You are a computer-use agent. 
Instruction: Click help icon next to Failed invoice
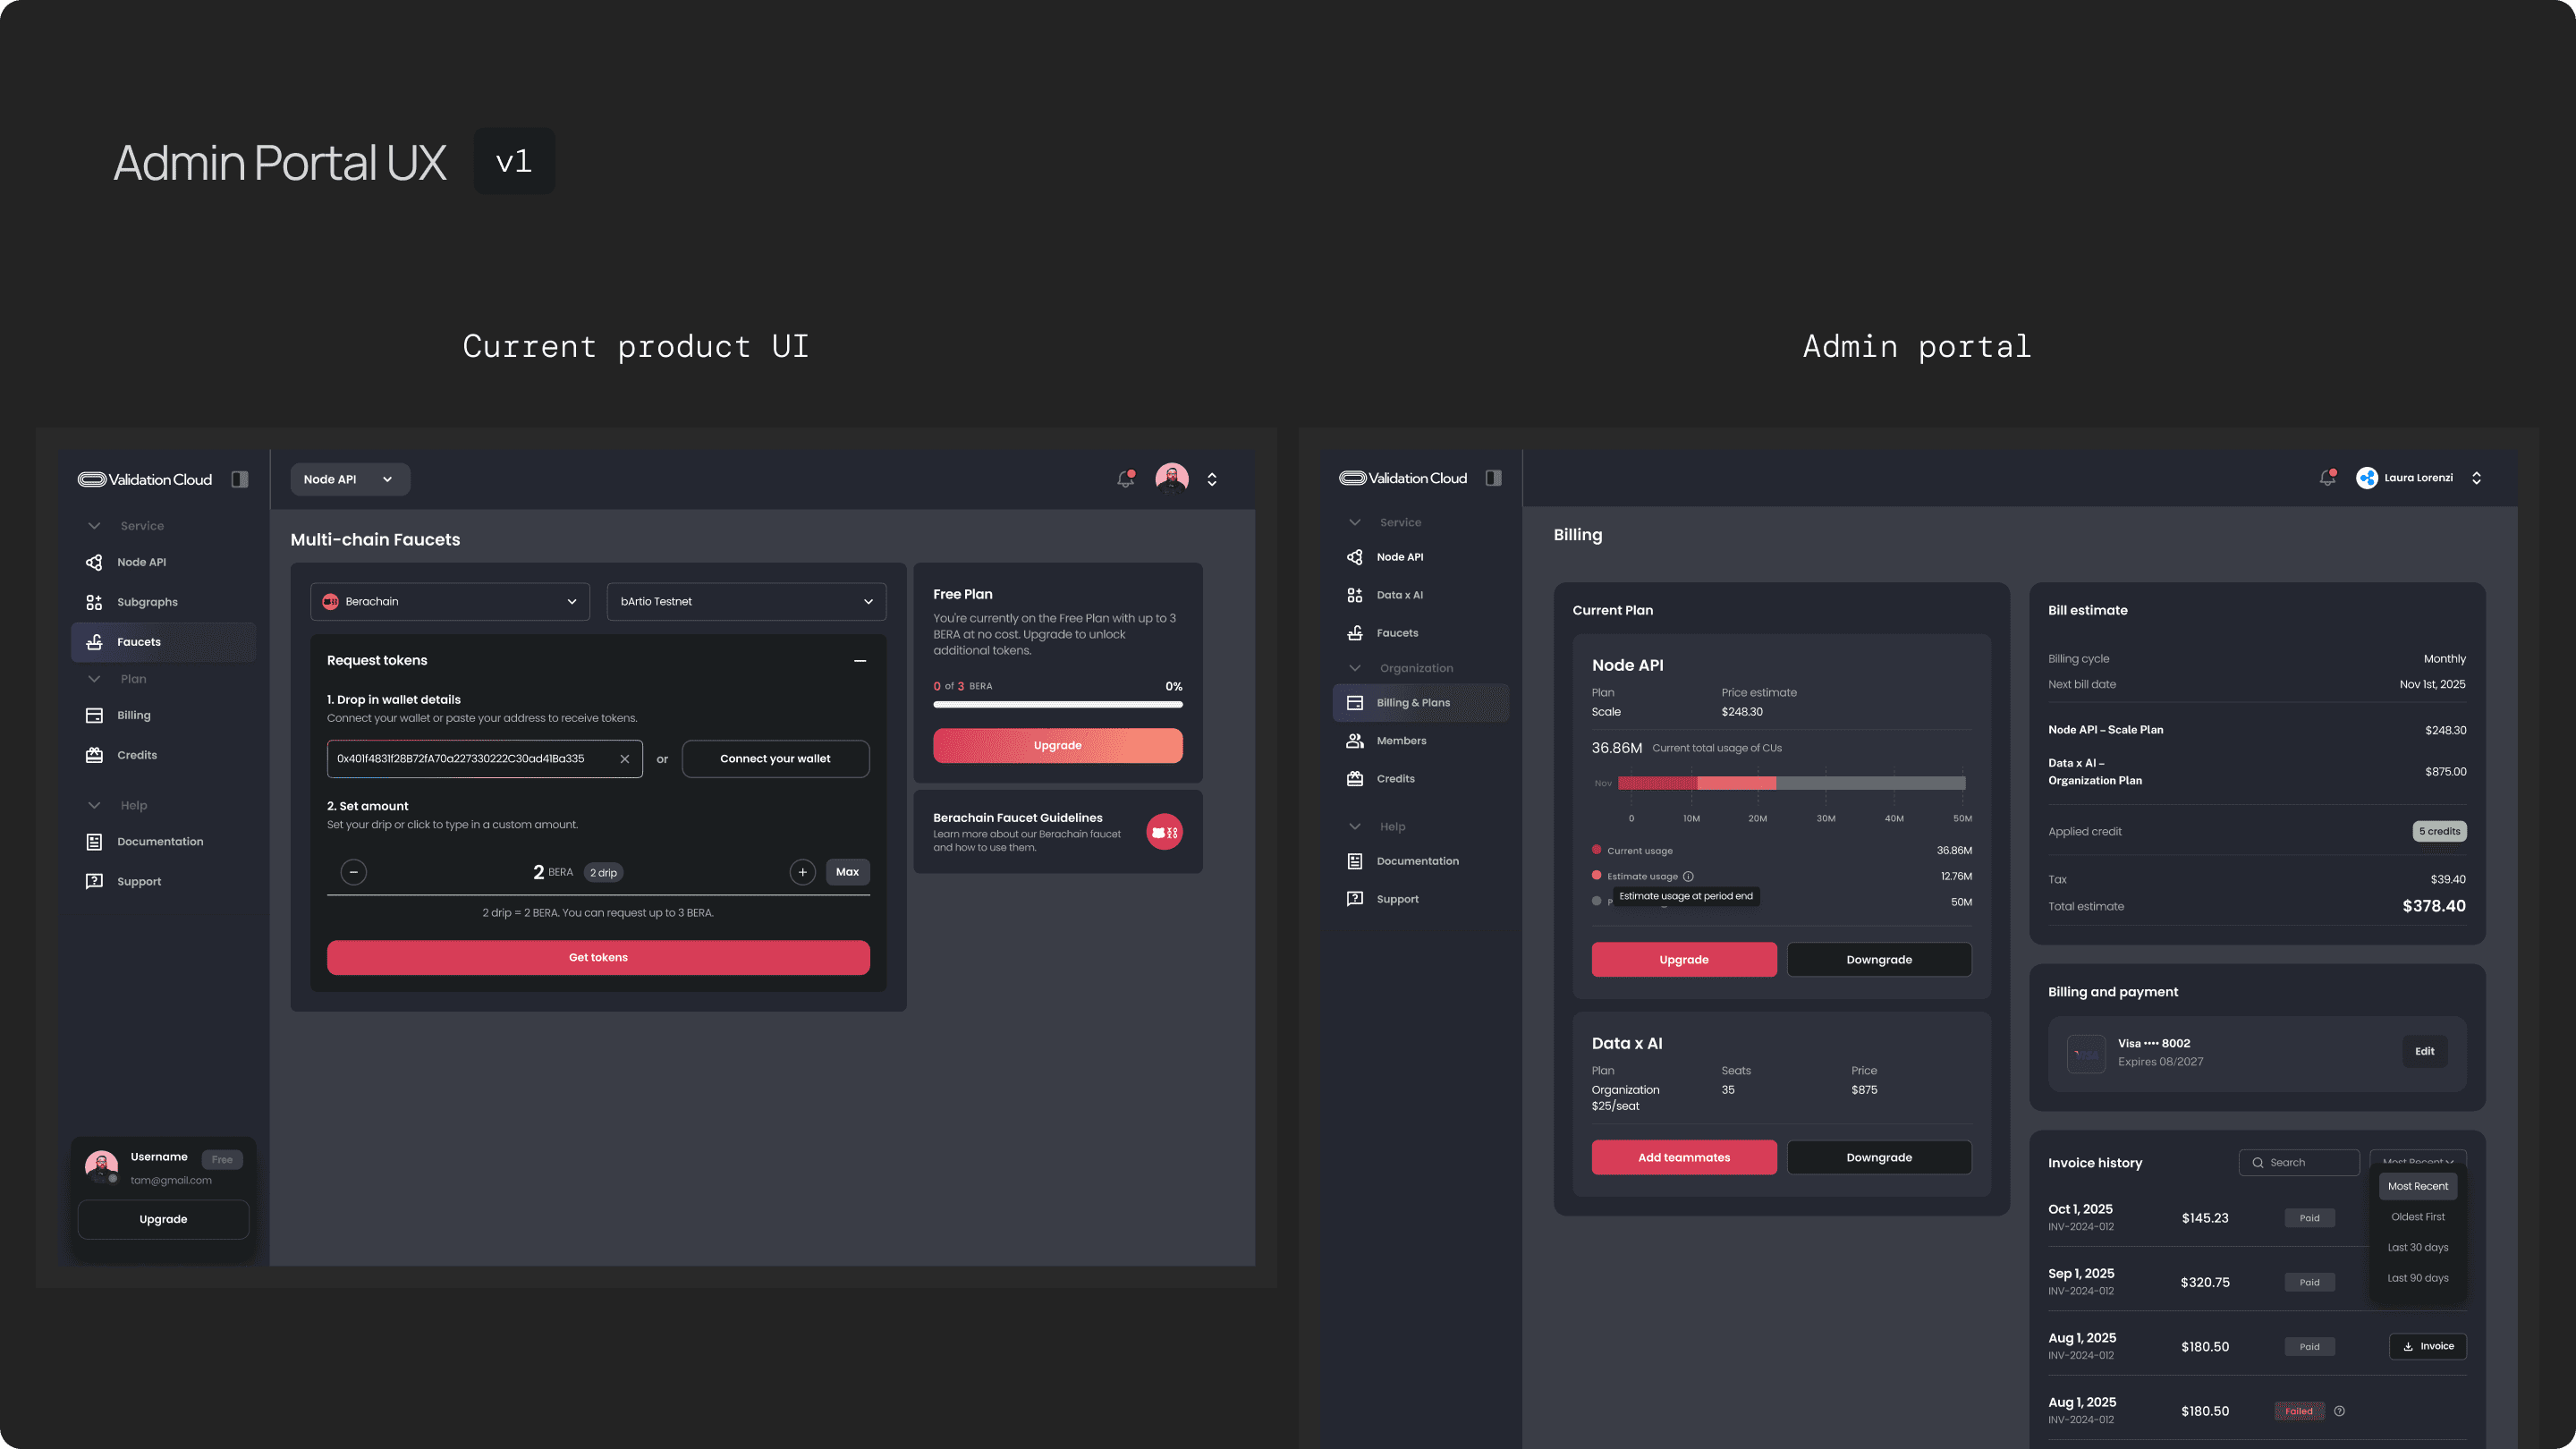2339,1411
